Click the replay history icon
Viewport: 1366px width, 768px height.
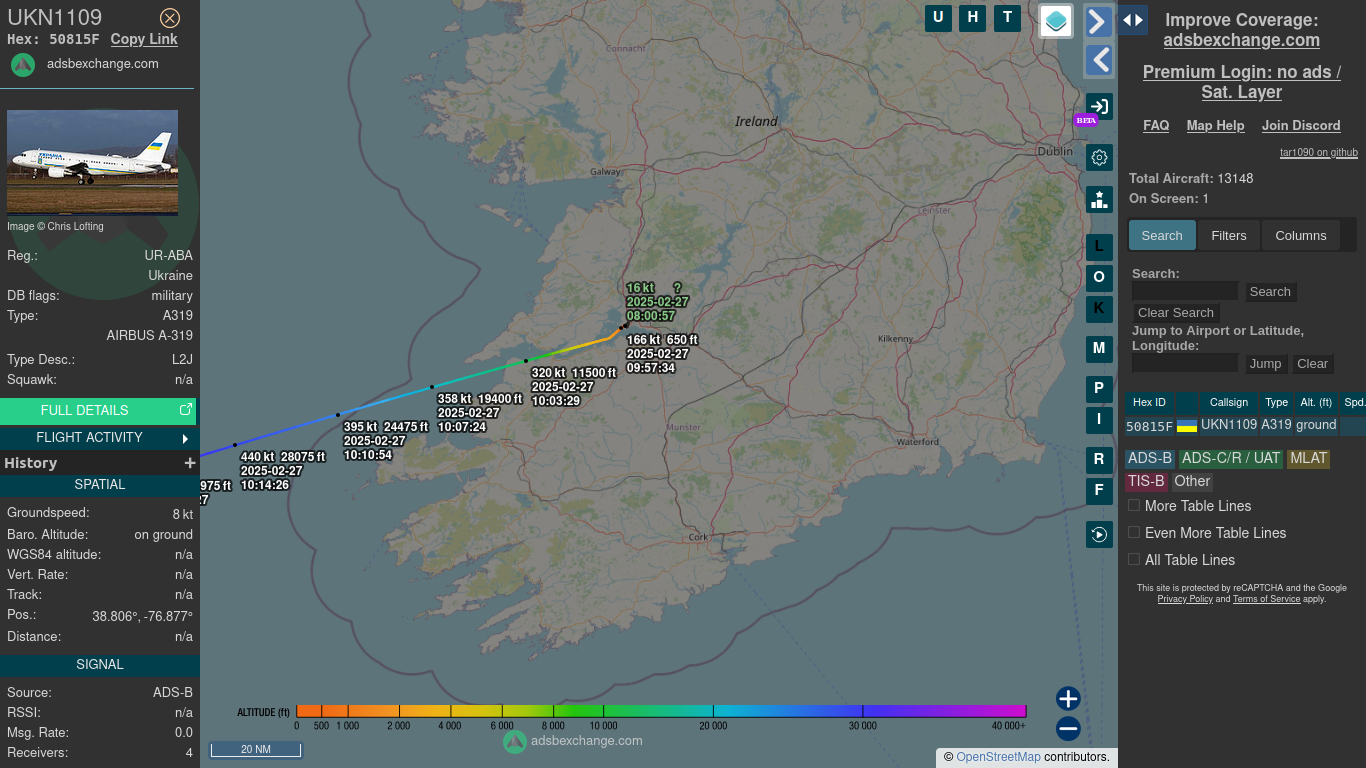[1099, 535]
